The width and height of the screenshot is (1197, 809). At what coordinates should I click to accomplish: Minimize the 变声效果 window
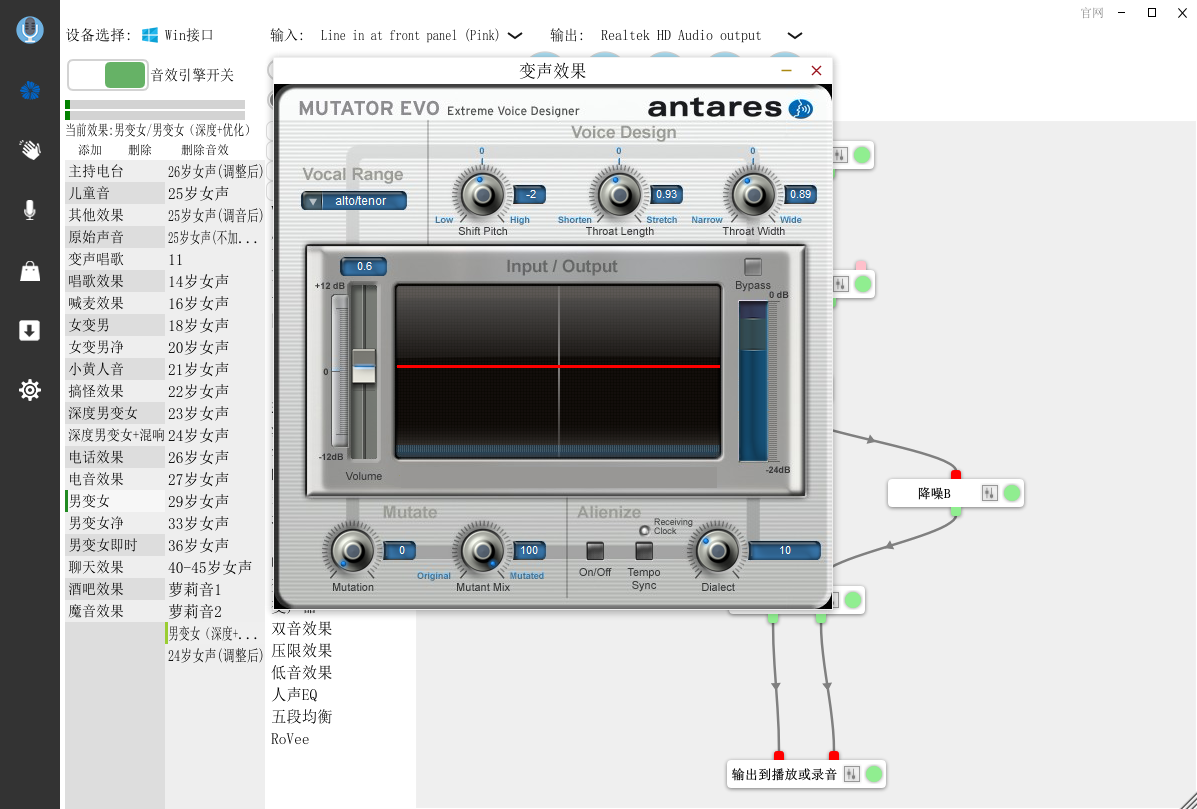pyautogui.click(x=786, y=70)
